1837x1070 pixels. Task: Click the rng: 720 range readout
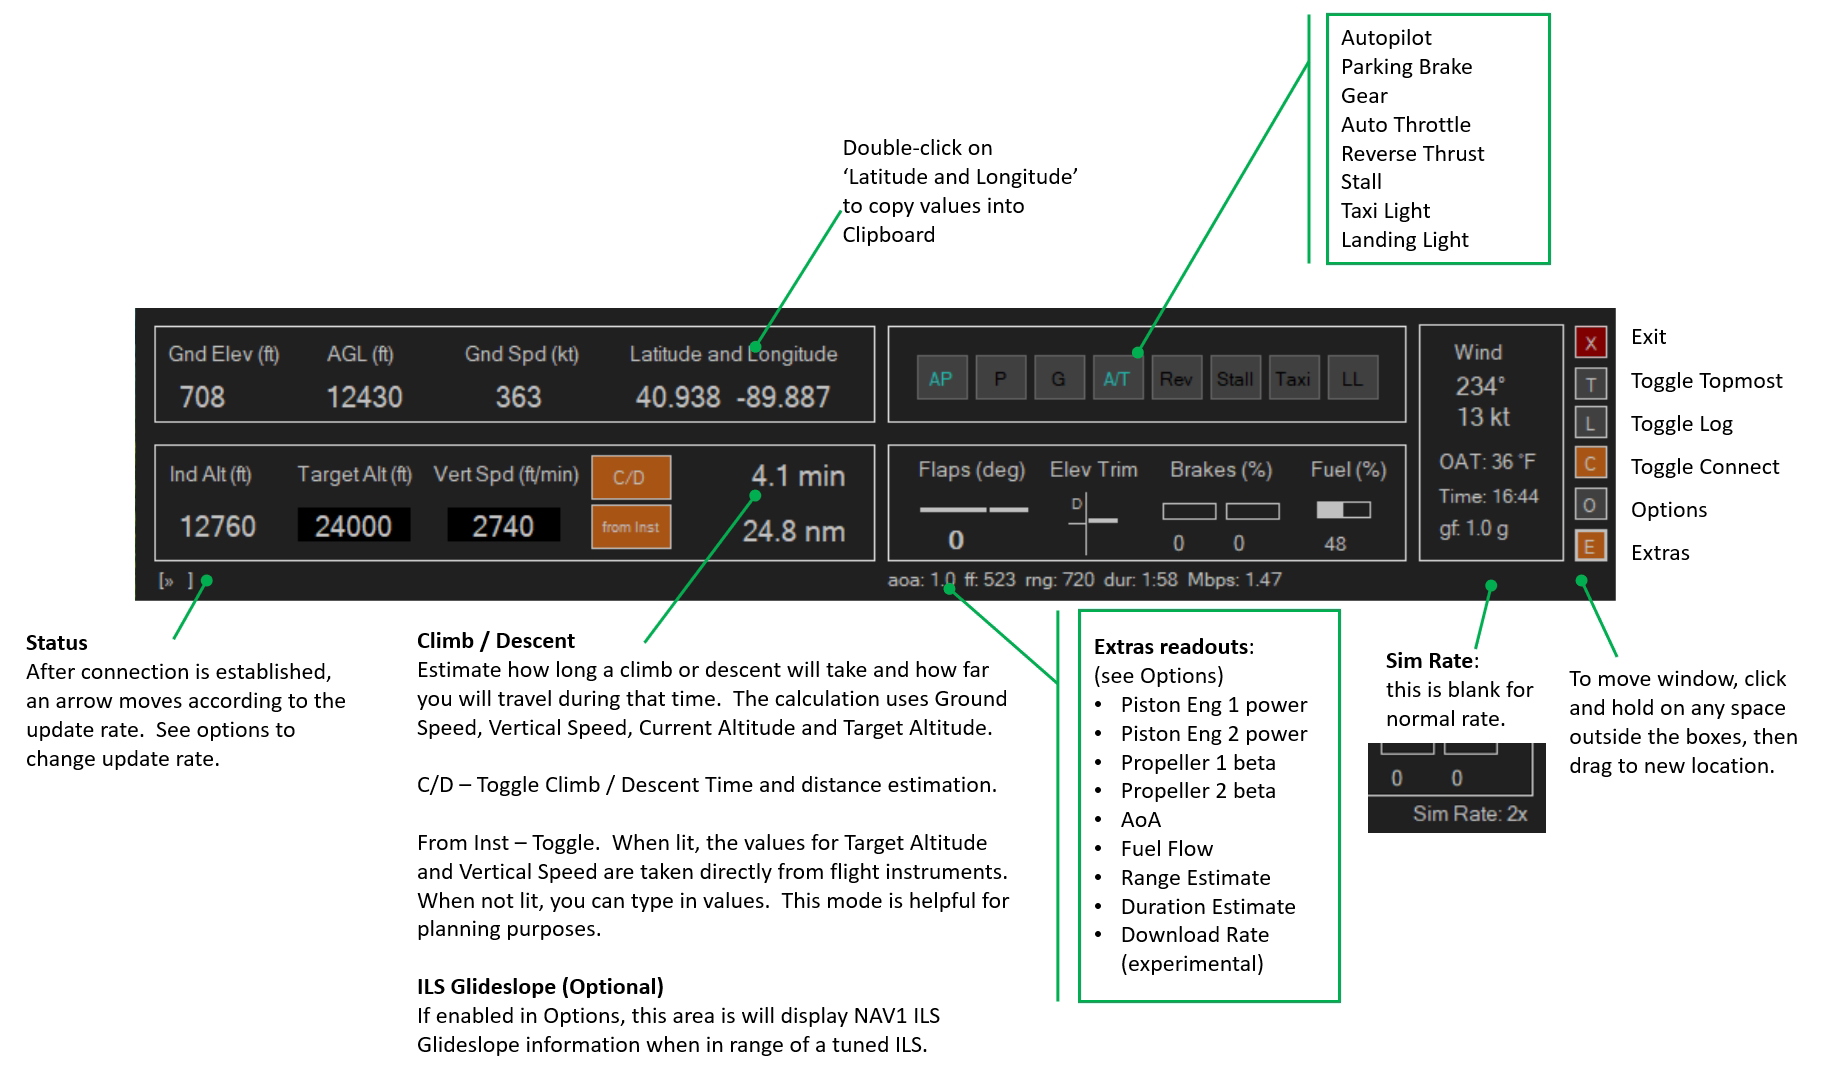click(1059, 580)
